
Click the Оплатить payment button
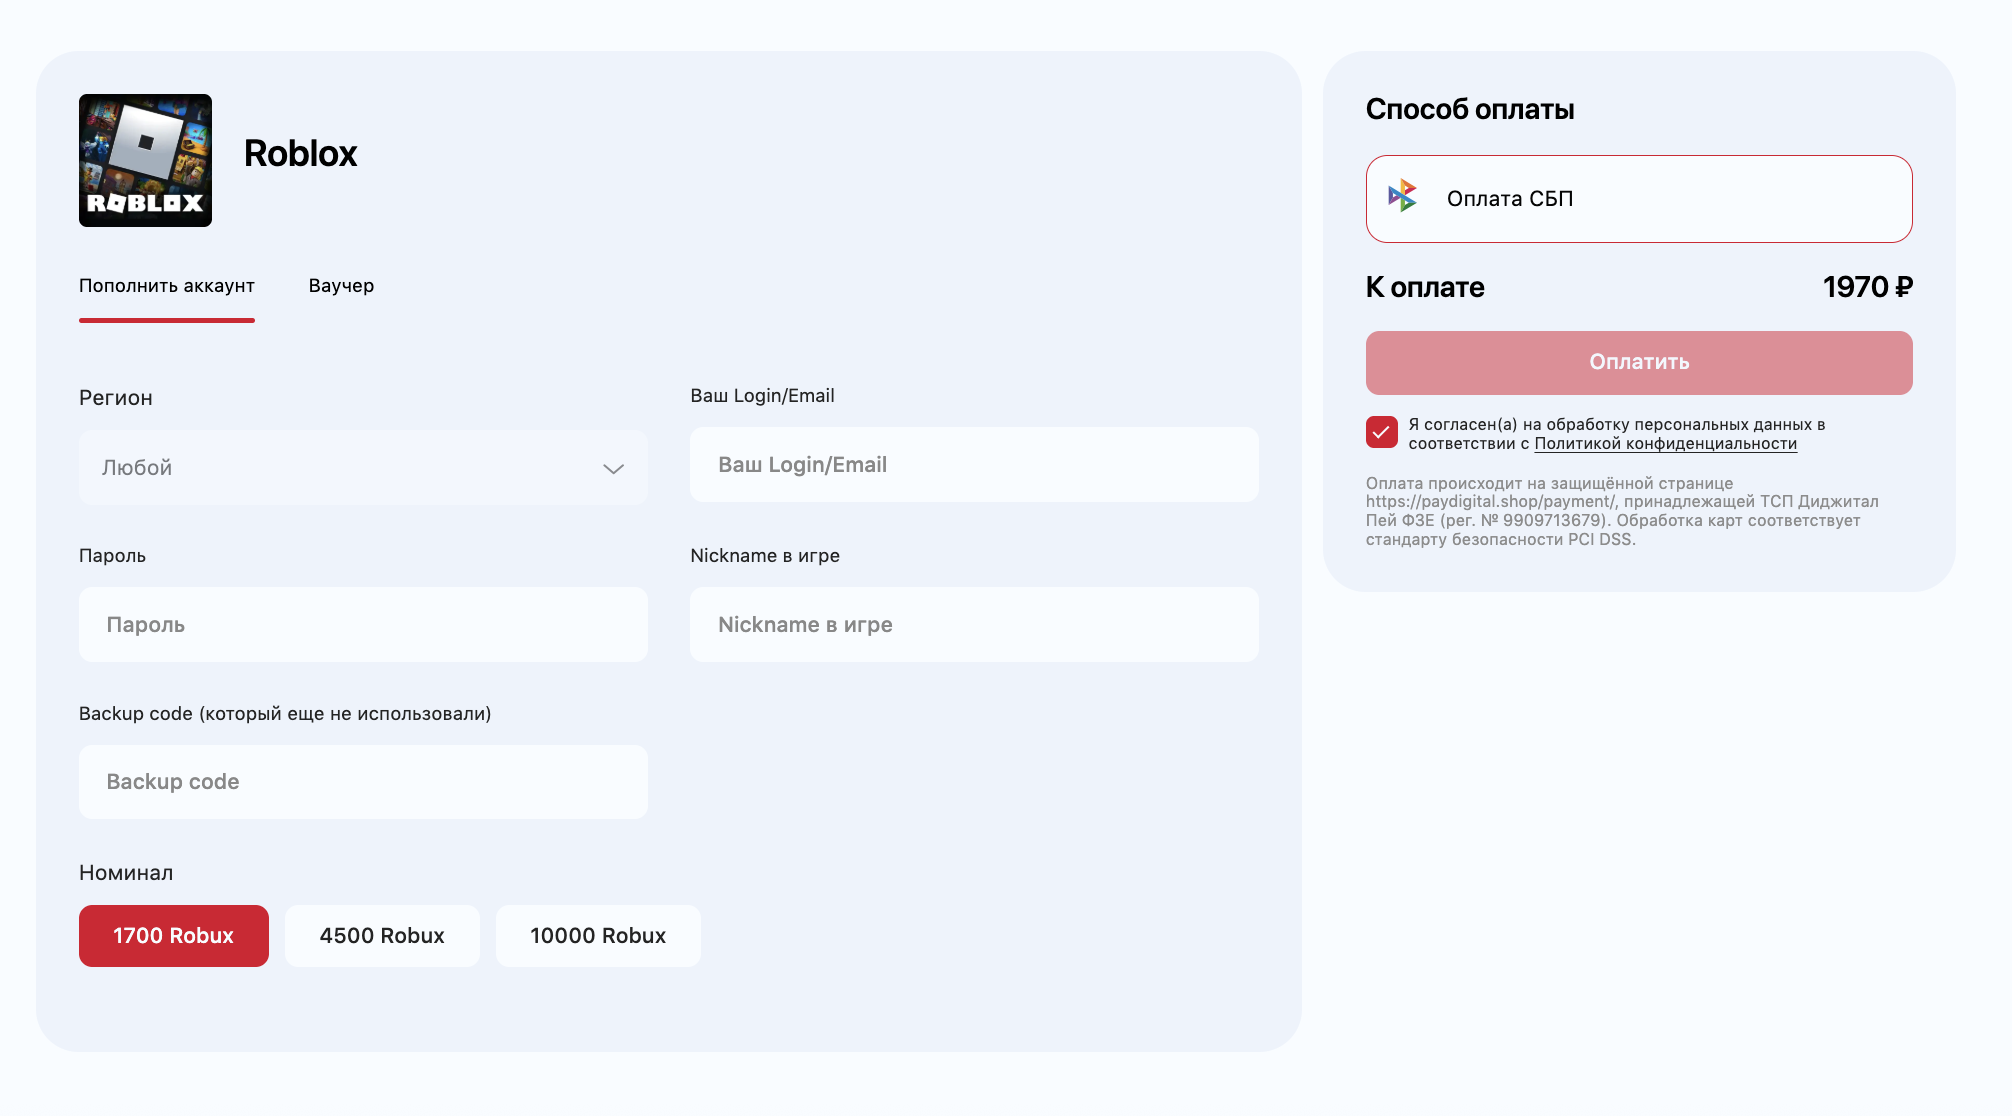[x=1639, y=362]
